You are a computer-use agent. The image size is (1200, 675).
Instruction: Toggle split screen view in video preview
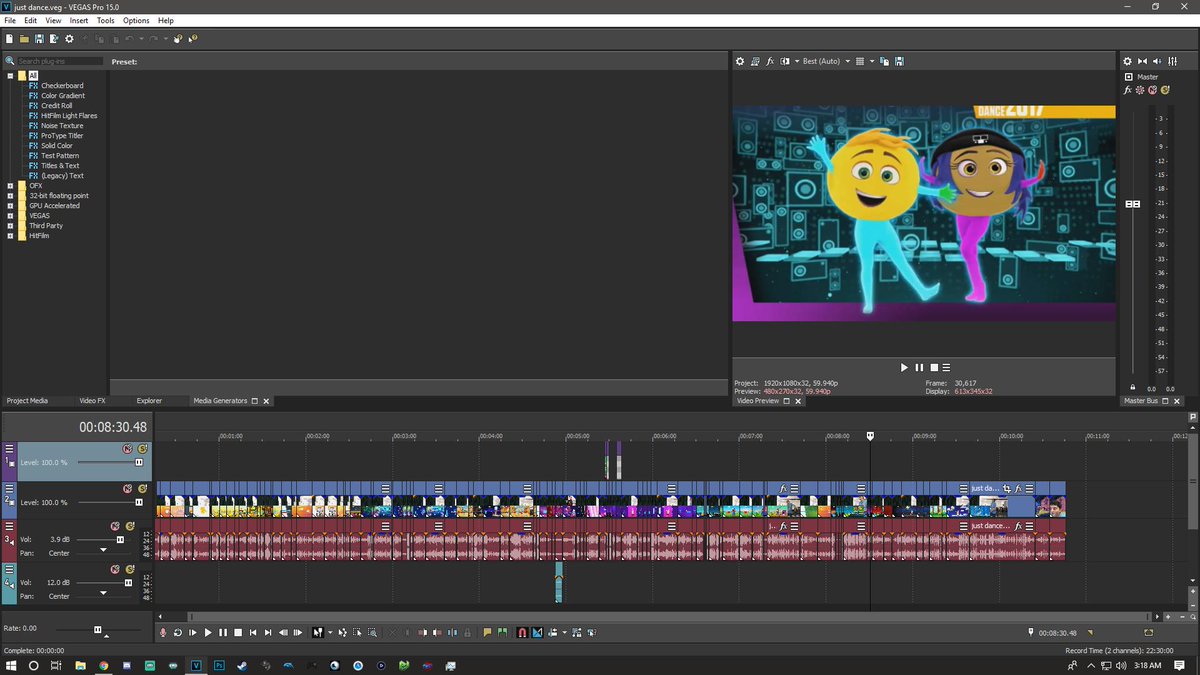point(785,61)
